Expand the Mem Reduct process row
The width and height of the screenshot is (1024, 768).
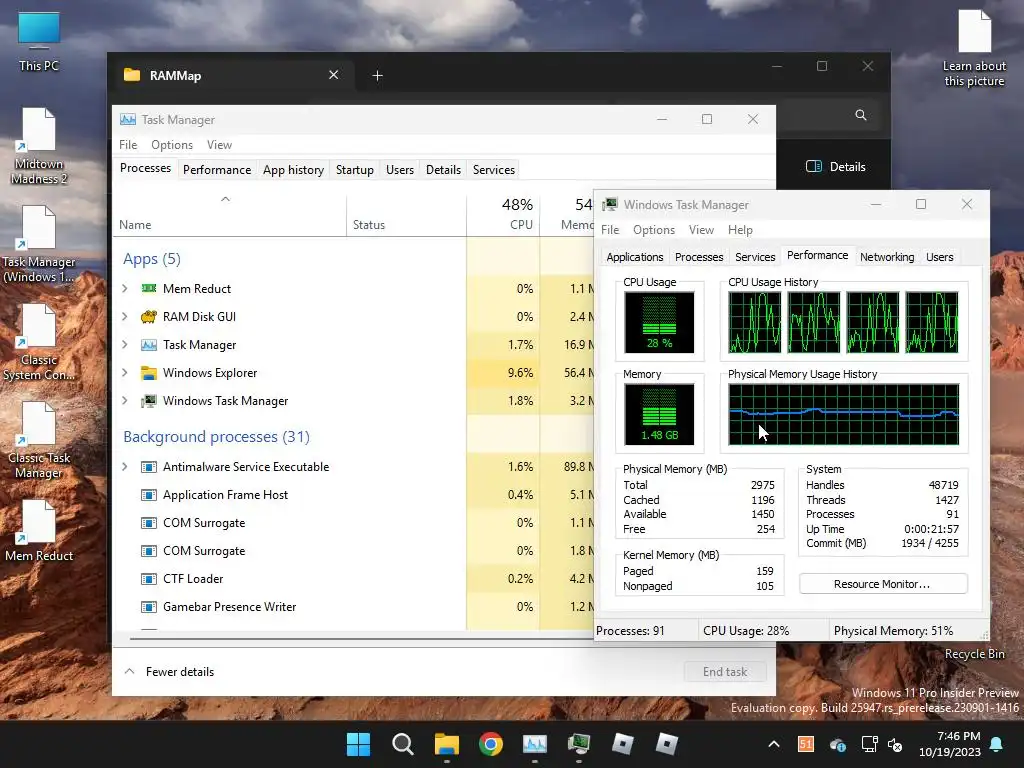coord(125,288)
